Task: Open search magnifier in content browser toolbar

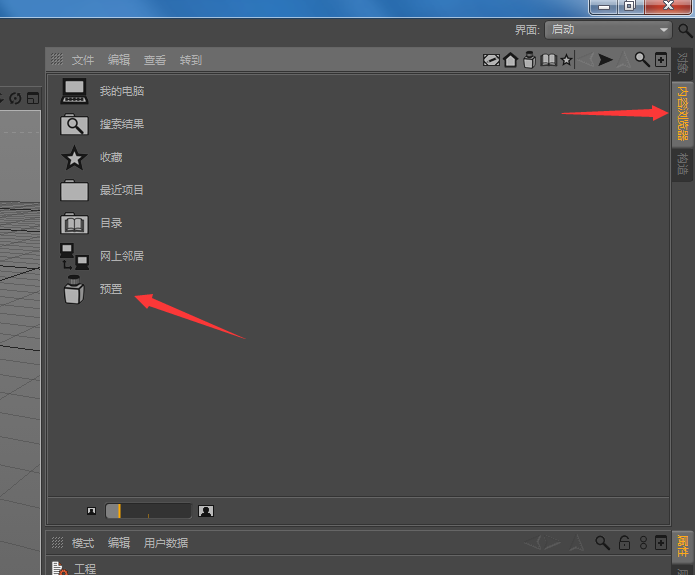Action: tap(642, 59)
